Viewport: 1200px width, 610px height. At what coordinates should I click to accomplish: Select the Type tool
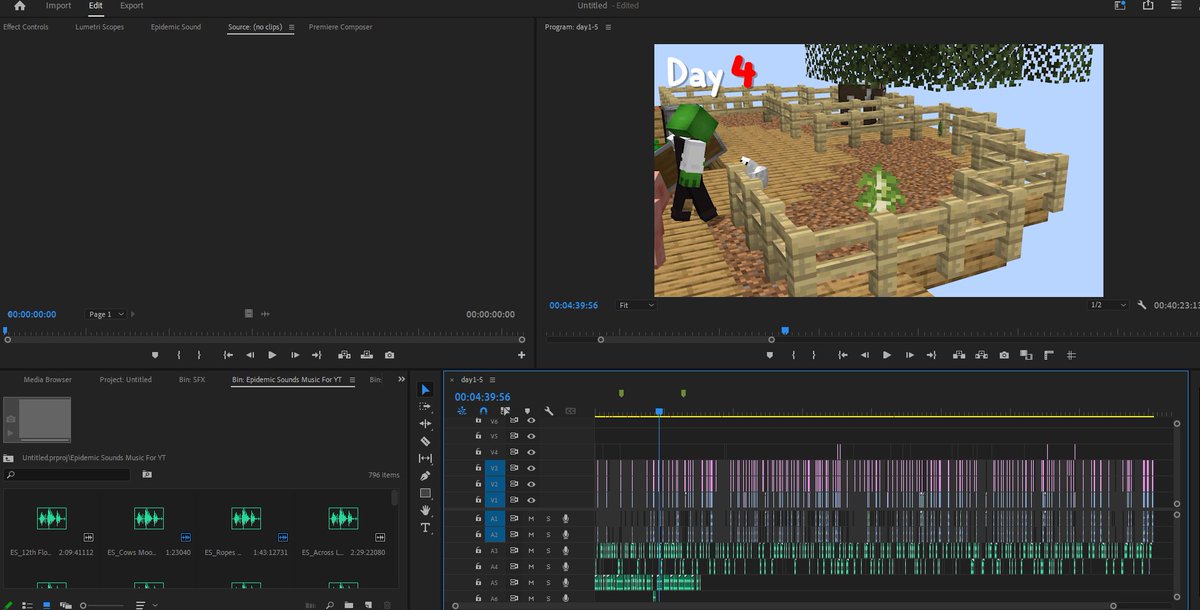pos(425,527)
